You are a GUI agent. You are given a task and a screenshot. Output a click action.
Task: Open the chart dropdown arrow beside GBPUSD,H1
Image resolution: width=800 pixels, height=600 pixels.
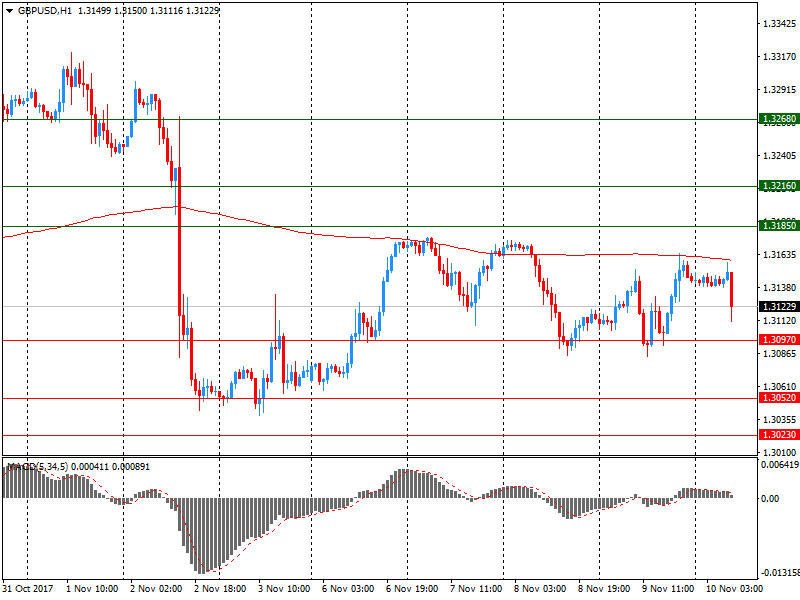click(9, 10)
